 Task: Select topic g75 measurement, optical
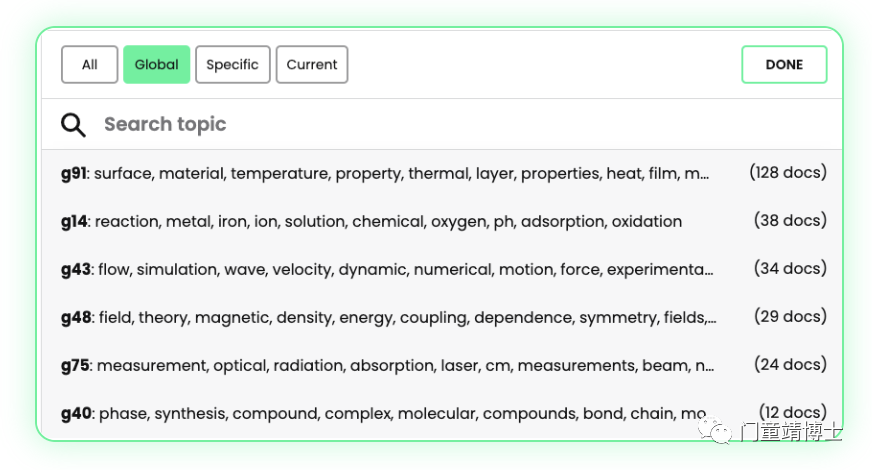pyautogui.click(x=387, y=366)
